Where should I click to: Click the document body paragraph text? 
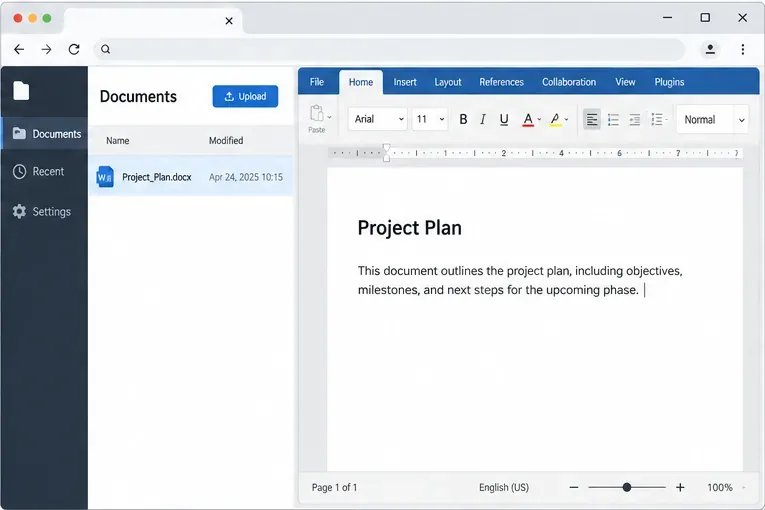[520, 280]
